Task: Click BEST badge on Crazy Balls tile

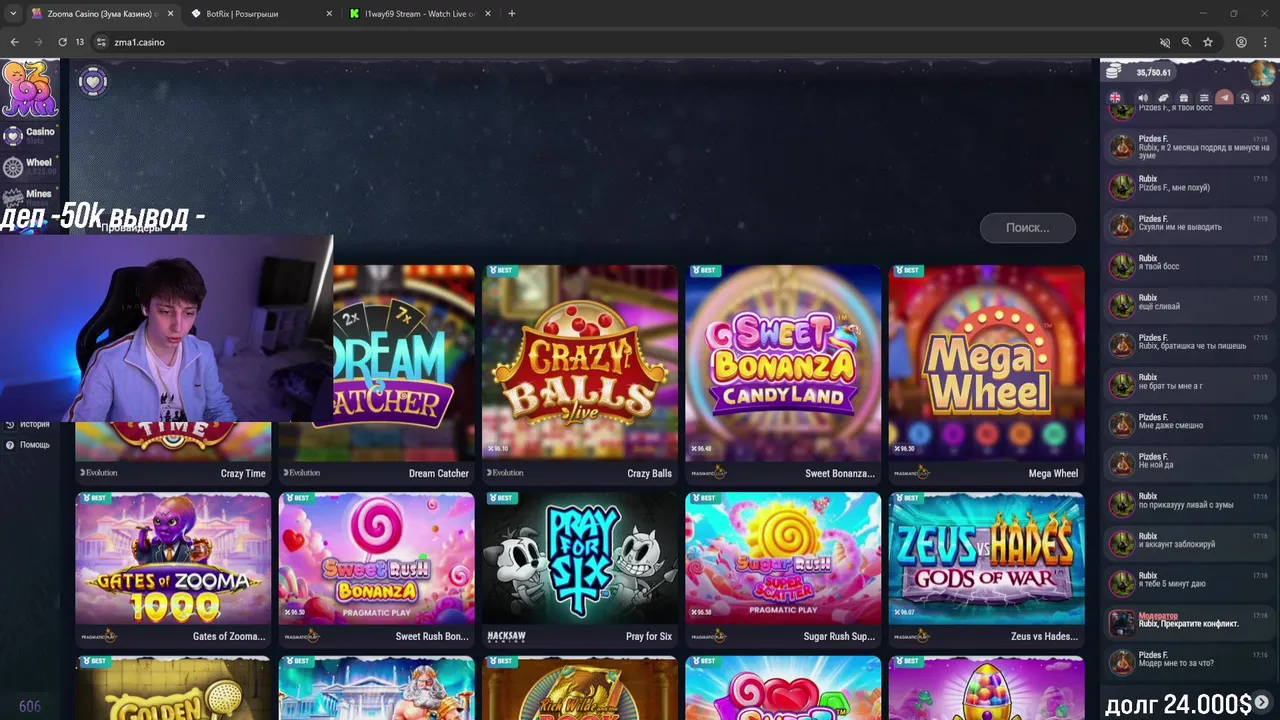Action: 501,270
